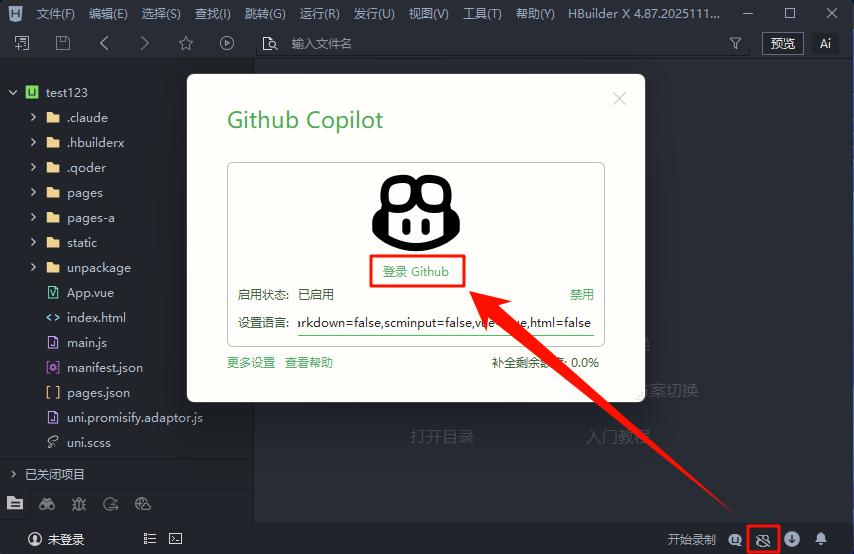This screenshot has height=554, width=854.
Task: Expand the pages folder
Action: [x=33, y=193]
